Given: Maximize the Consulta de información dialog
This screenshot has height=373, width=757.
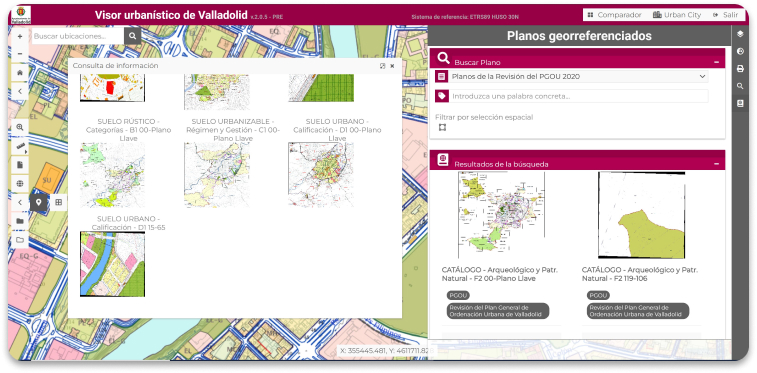Looking at the screenshot, I should (x=382, y=66).
